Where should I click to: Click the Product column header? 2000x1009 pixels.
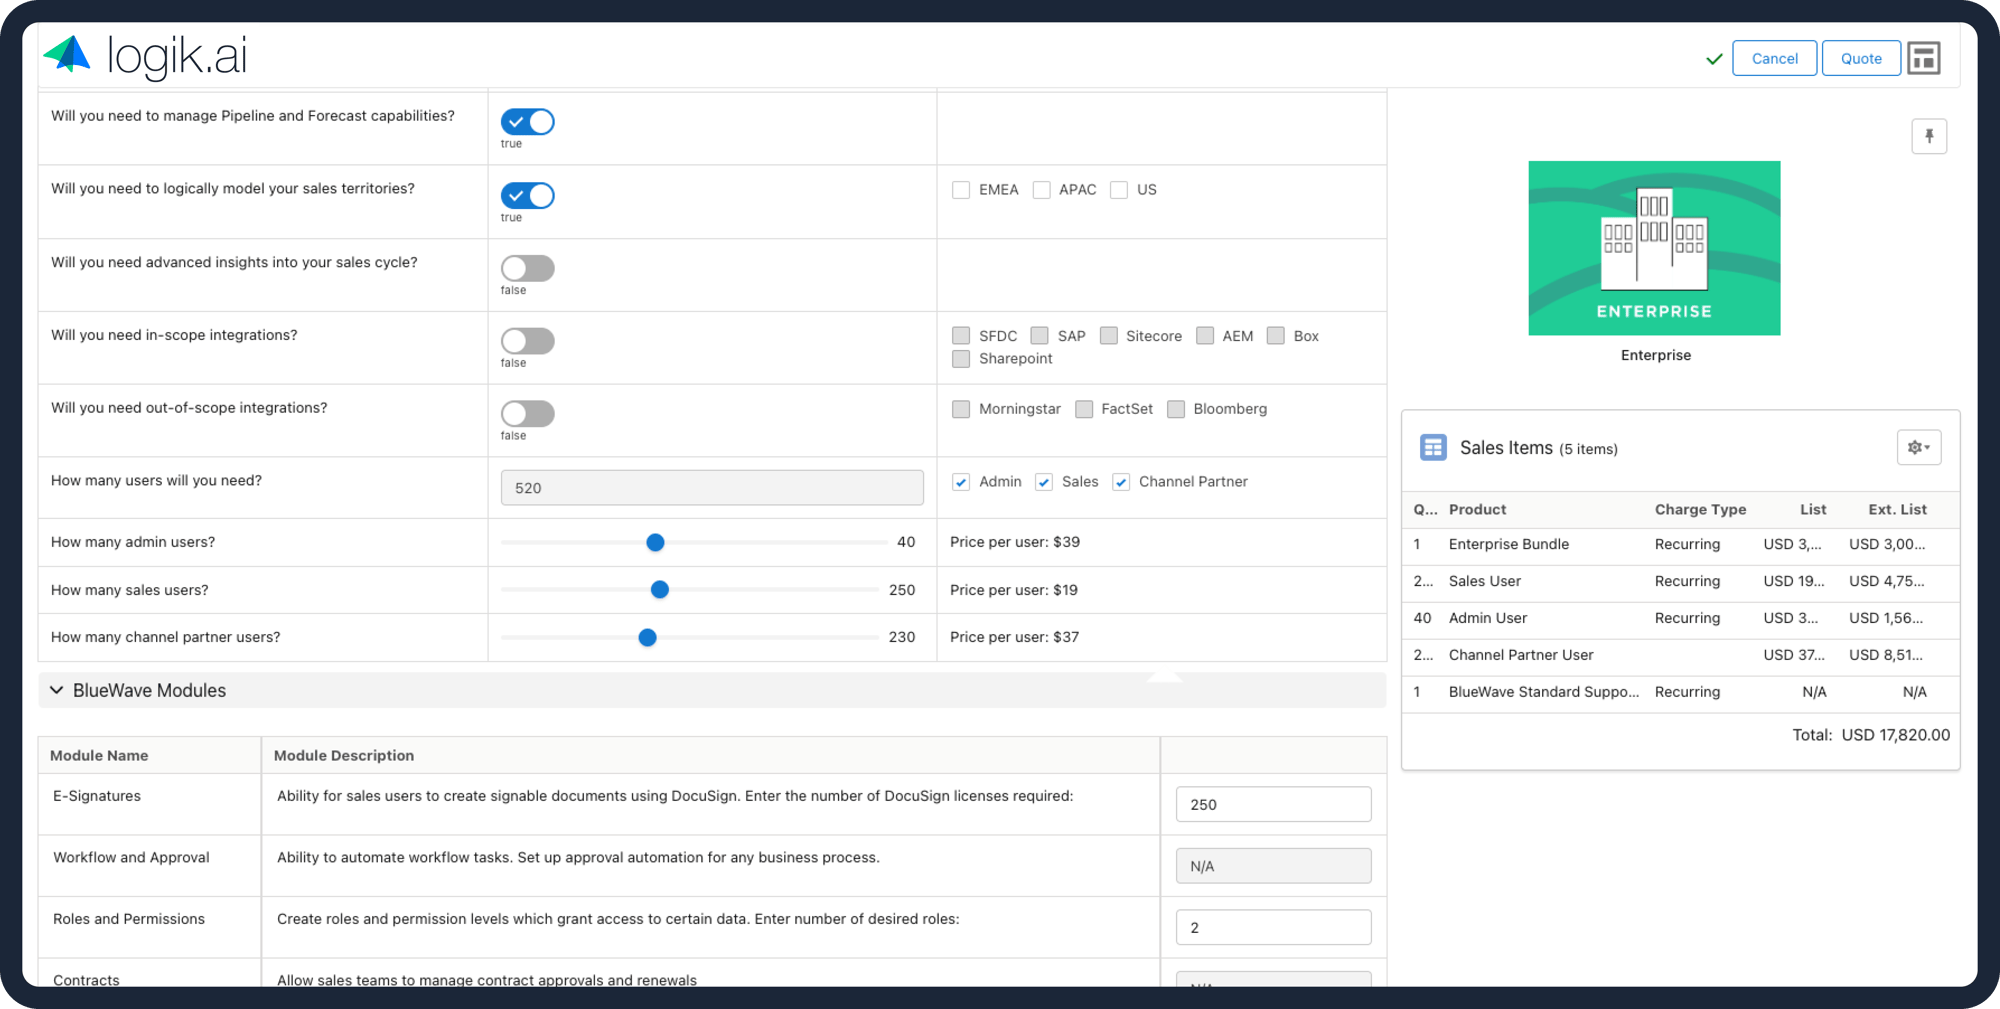1477,509
